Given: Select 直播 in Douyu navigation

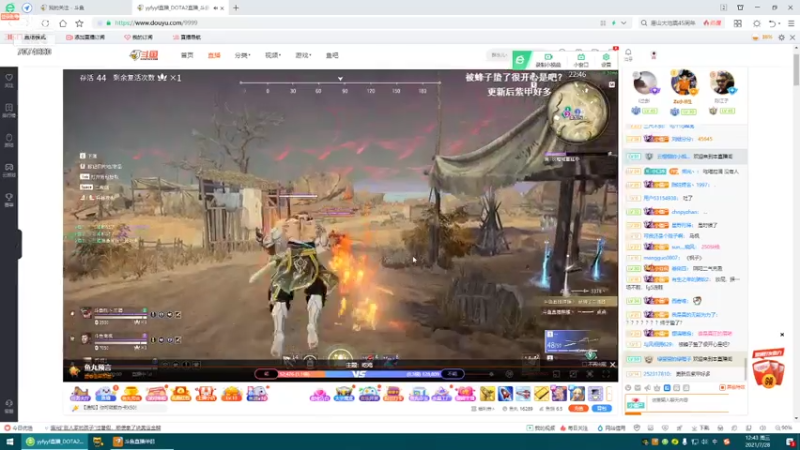Looking at the screenshot, I should point(214,55).
